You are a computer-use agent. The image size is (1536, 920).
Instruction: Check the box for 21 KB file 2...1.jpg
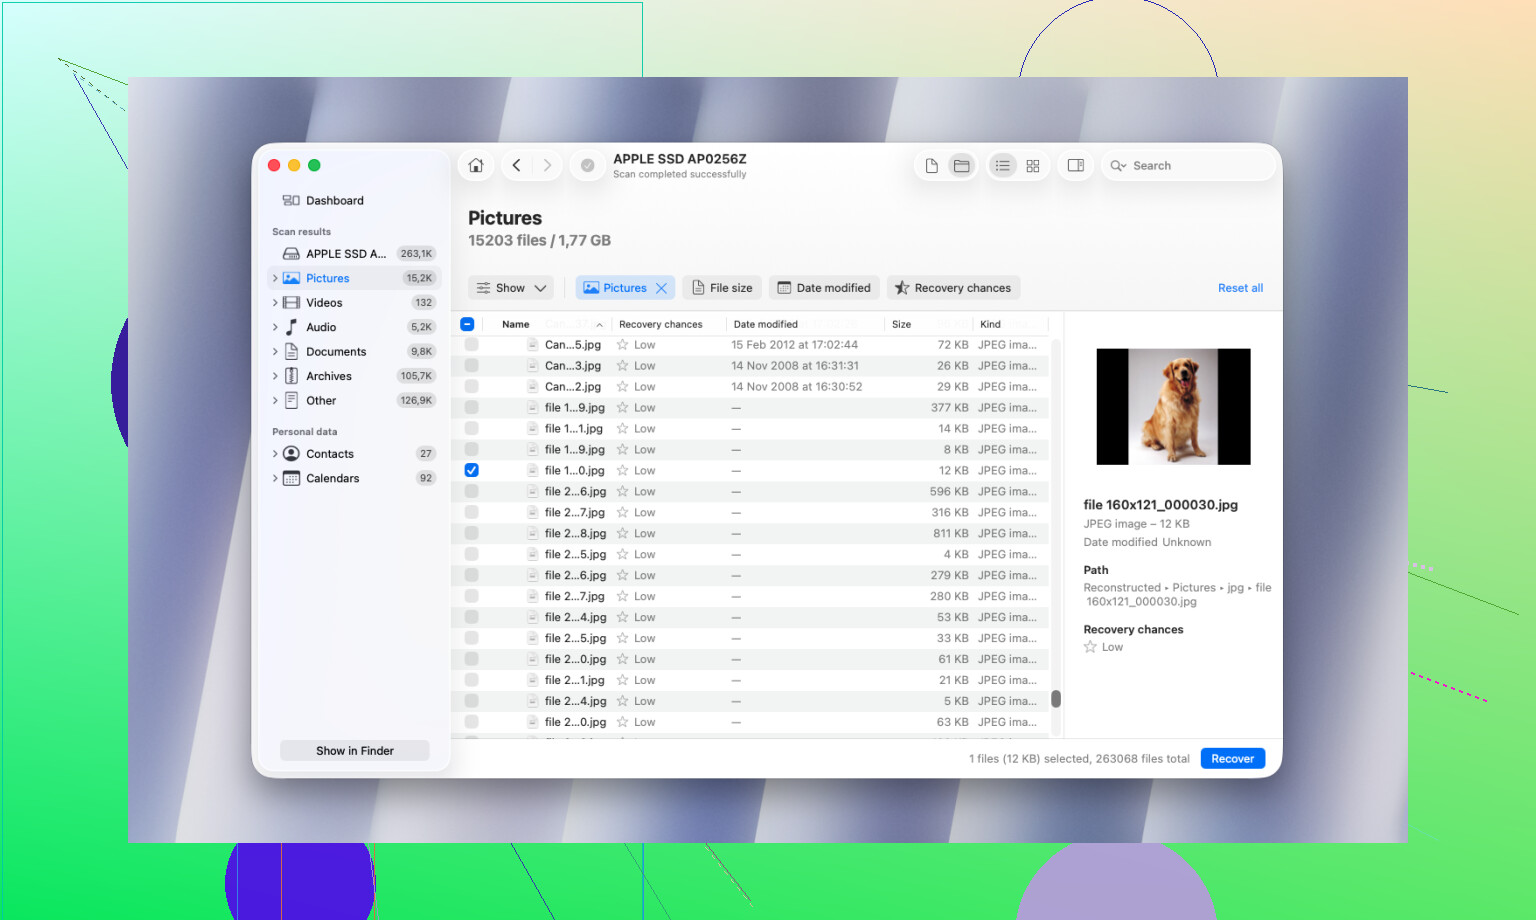click(471, 680)
